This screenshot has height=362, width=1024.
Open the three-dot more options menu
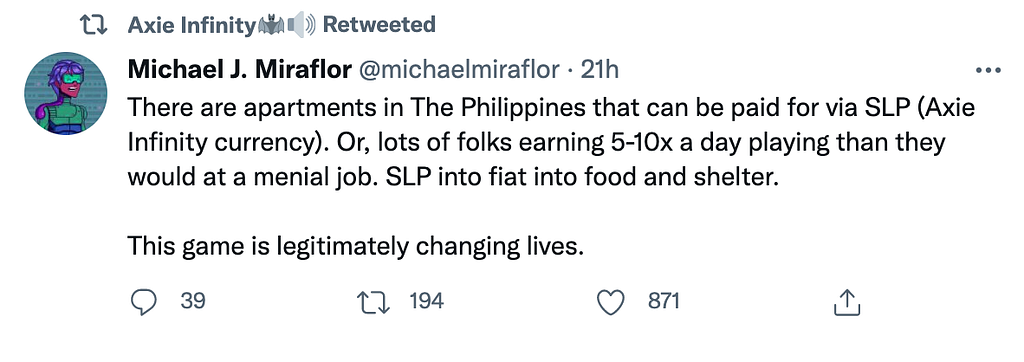pos(987,71)
